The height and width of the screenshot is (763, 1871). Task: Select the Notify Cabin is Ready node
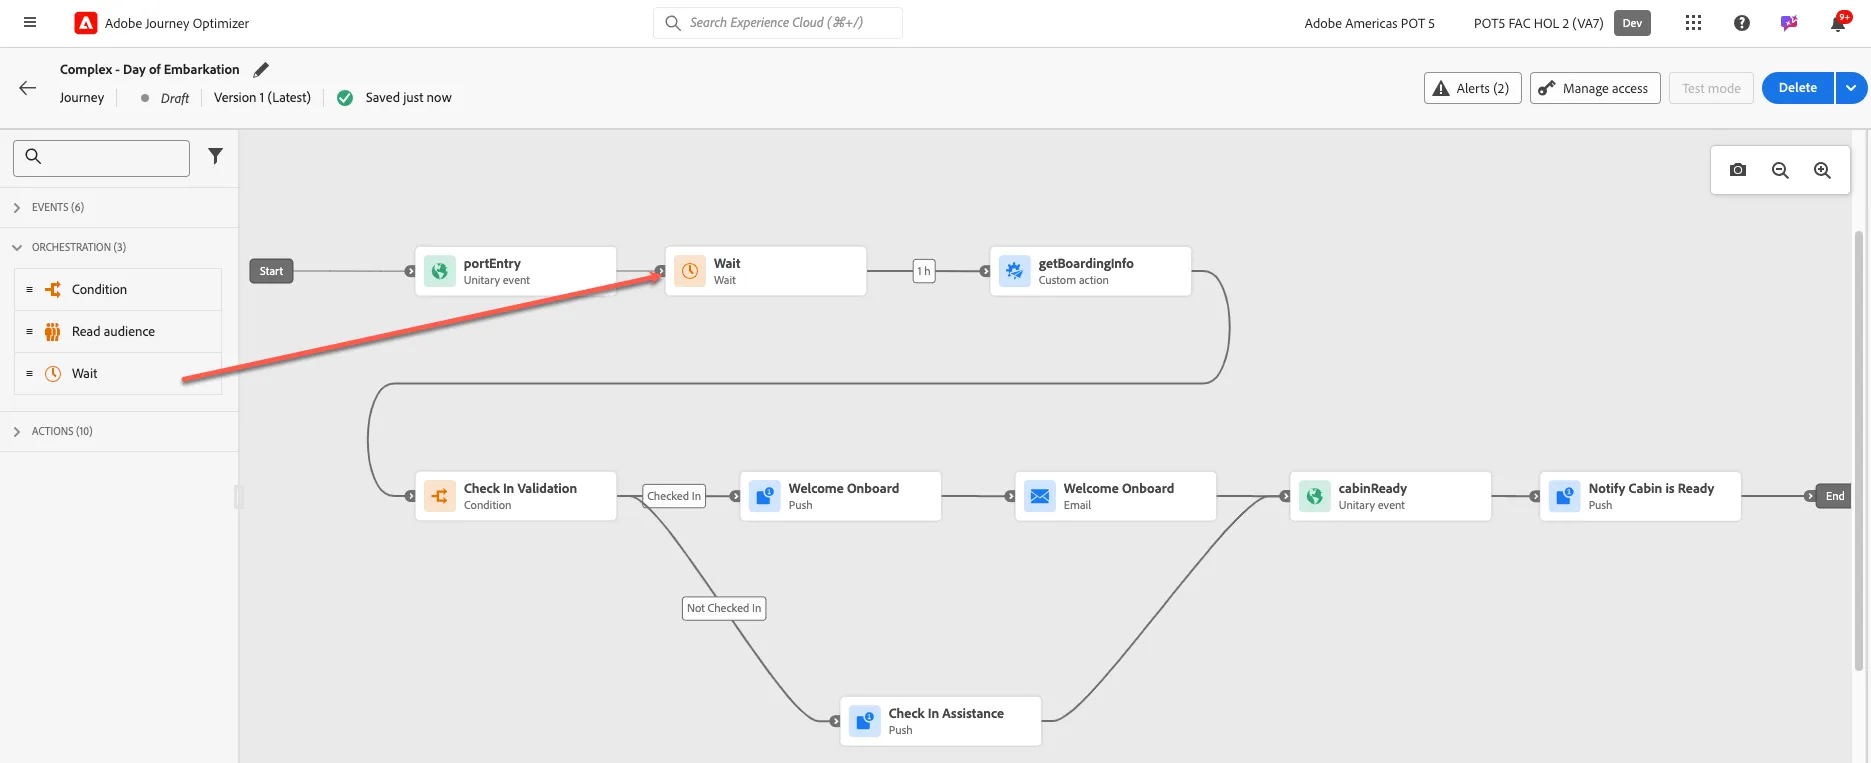1641,496
